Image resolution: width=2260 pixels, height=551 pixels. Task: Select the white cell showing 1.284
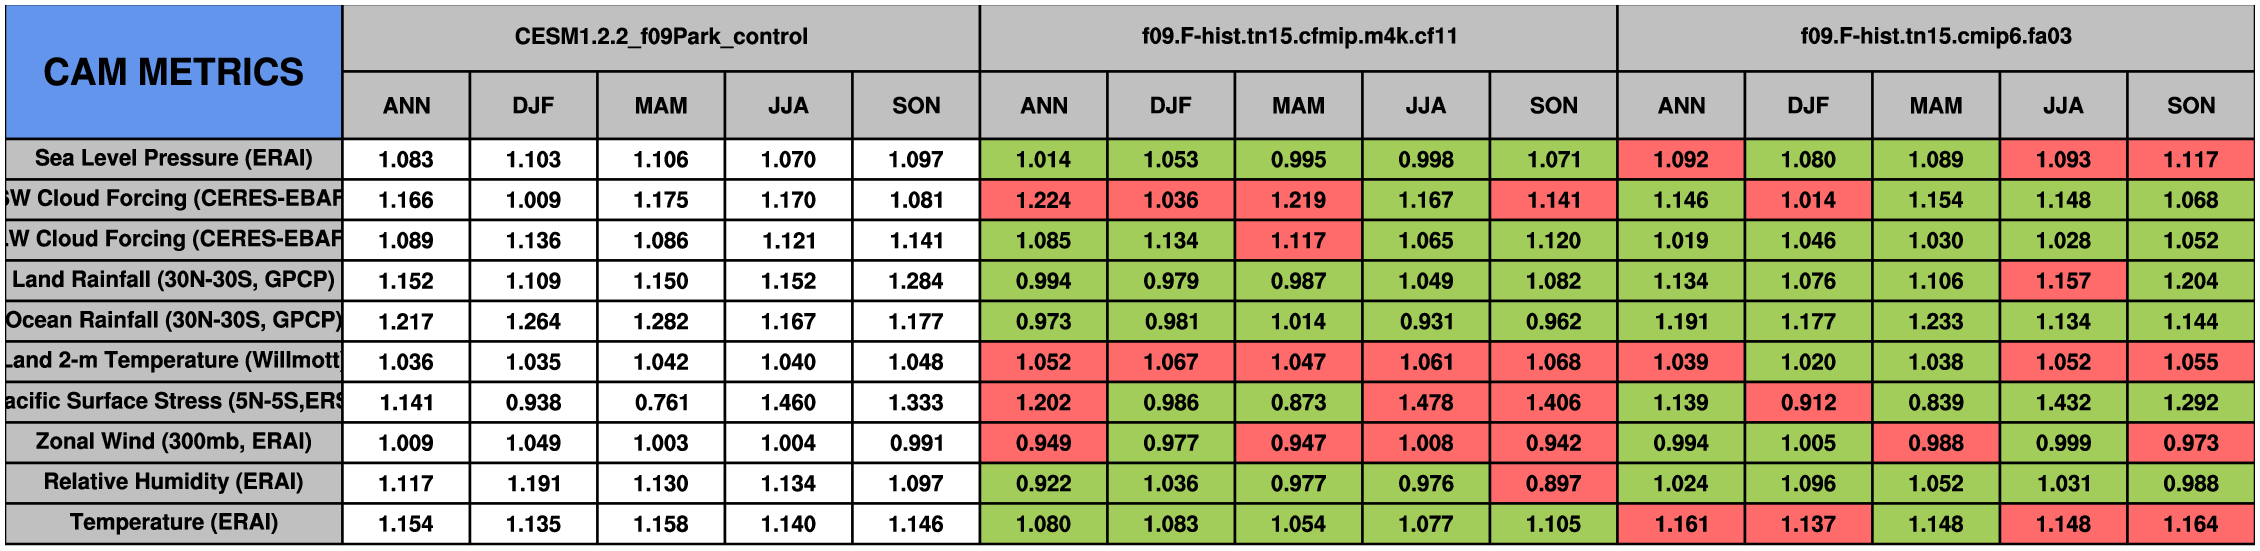[916, 280]
